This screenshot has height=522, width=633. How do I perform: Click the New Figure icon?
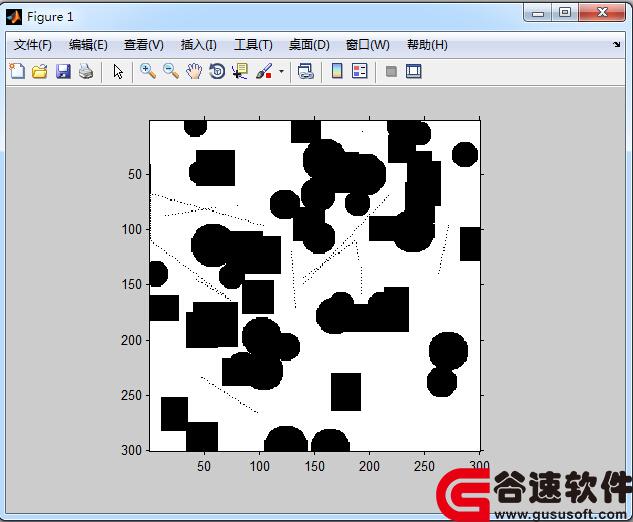point(17,71)
